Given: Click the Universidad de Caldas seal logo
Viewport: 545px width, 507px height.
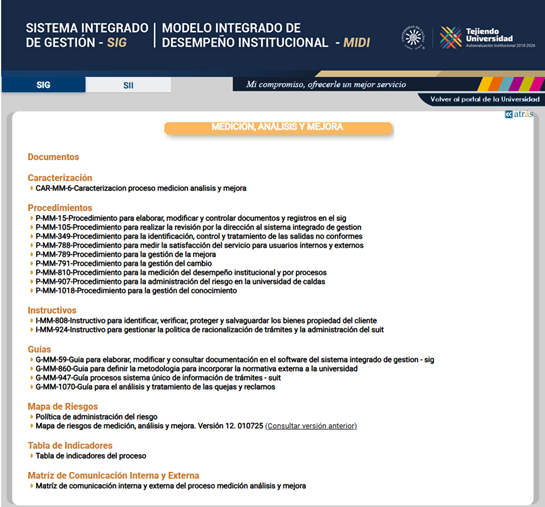Looking at the screenshot, I should (x=413, y=37).
